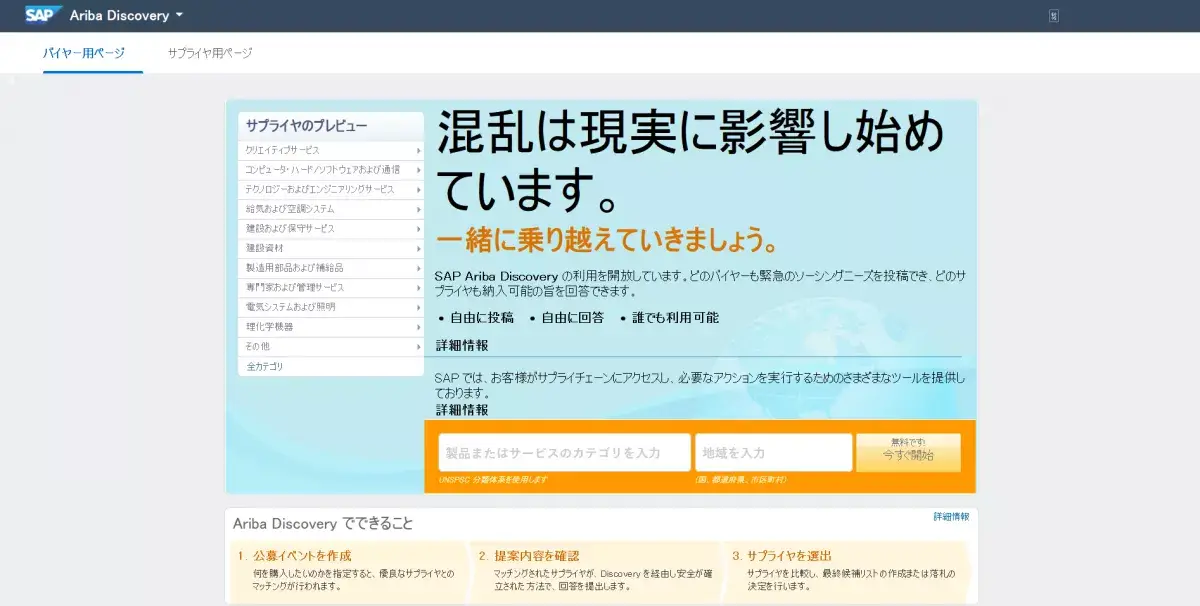Open the 詳細情報 link below the bullet list

[x=462, y=346]
